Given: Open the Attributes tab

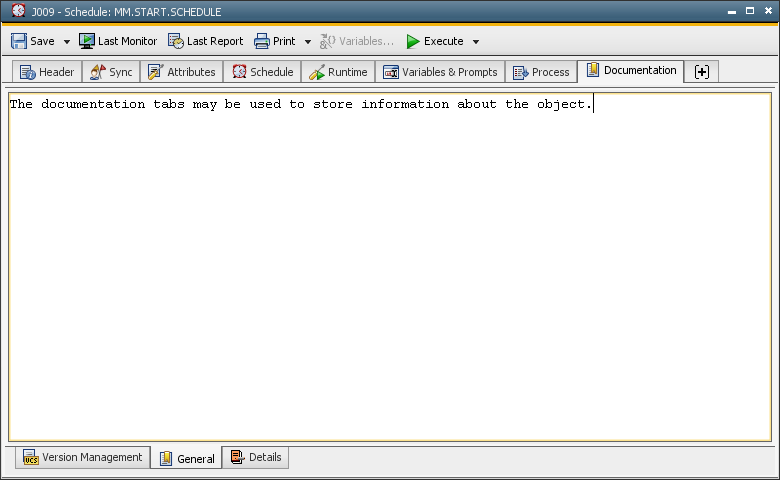Looking at the screenshot, I should (x=181, y=72).
